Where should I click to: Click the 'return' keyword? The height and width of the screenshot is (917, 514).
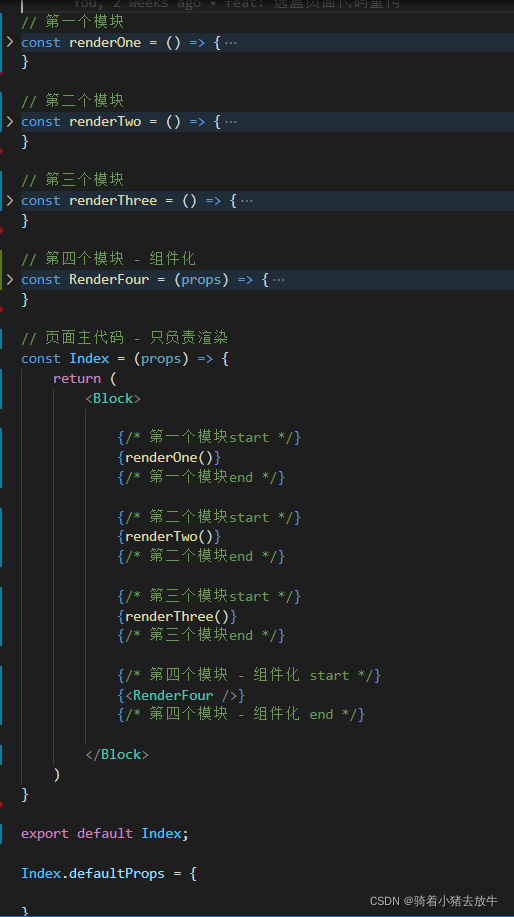pos(77,379)
